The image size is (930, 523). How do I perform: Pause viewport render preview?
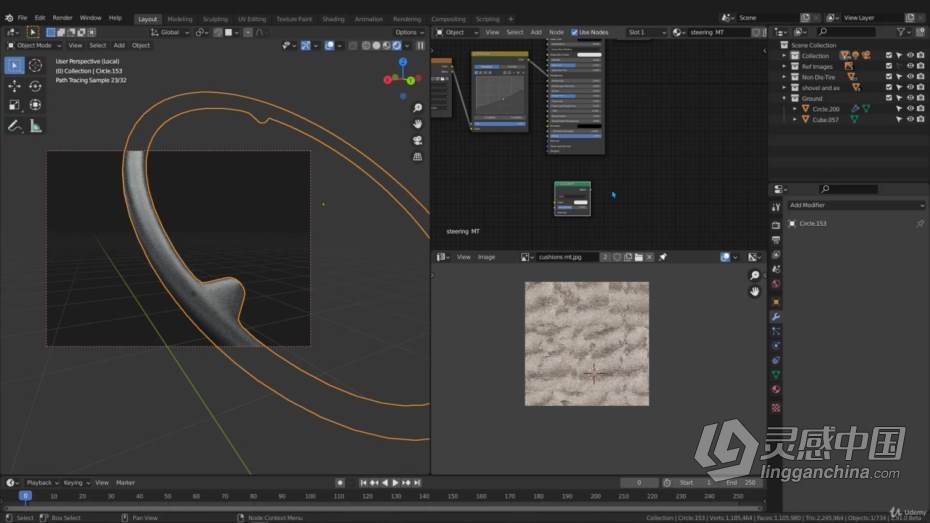(421, 46)
